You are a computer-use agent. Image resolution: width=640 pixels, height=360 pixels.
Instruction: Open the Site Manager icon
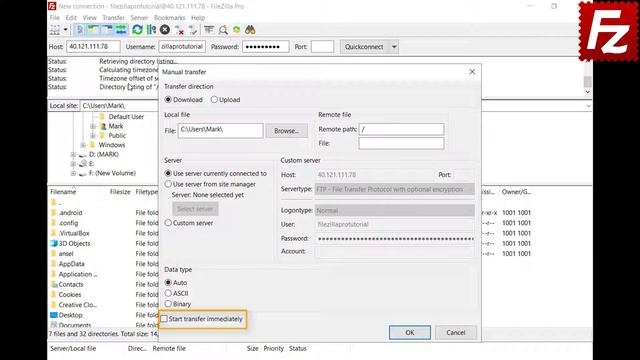click(x=55, y=30)
